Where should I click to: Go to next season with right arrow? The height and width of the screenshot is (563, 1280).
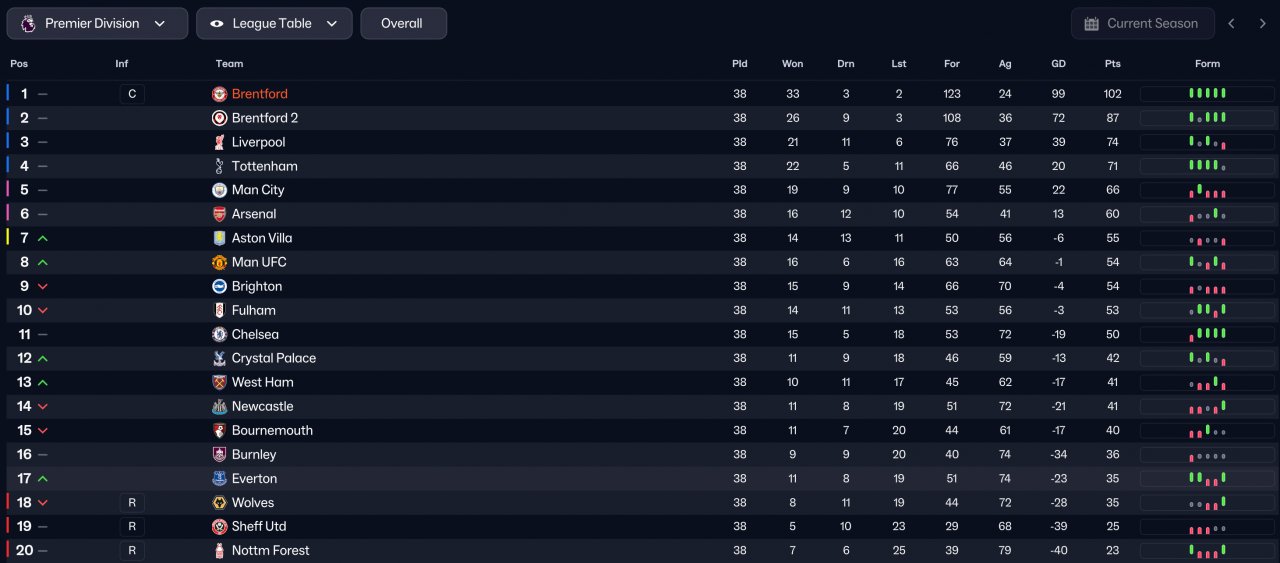[x=1262, y=23]
